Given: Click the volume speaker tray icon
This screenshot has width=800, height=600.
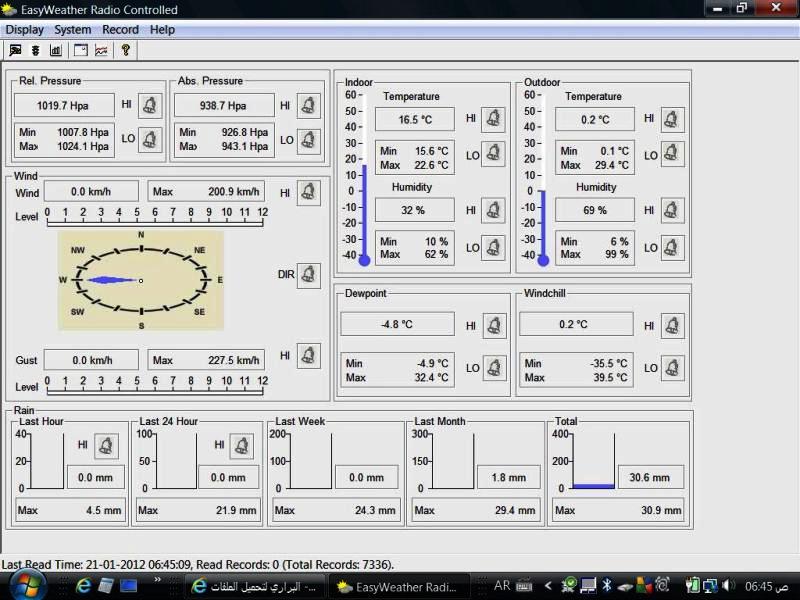Looking at the screenshot, I should tap(727, 586).
